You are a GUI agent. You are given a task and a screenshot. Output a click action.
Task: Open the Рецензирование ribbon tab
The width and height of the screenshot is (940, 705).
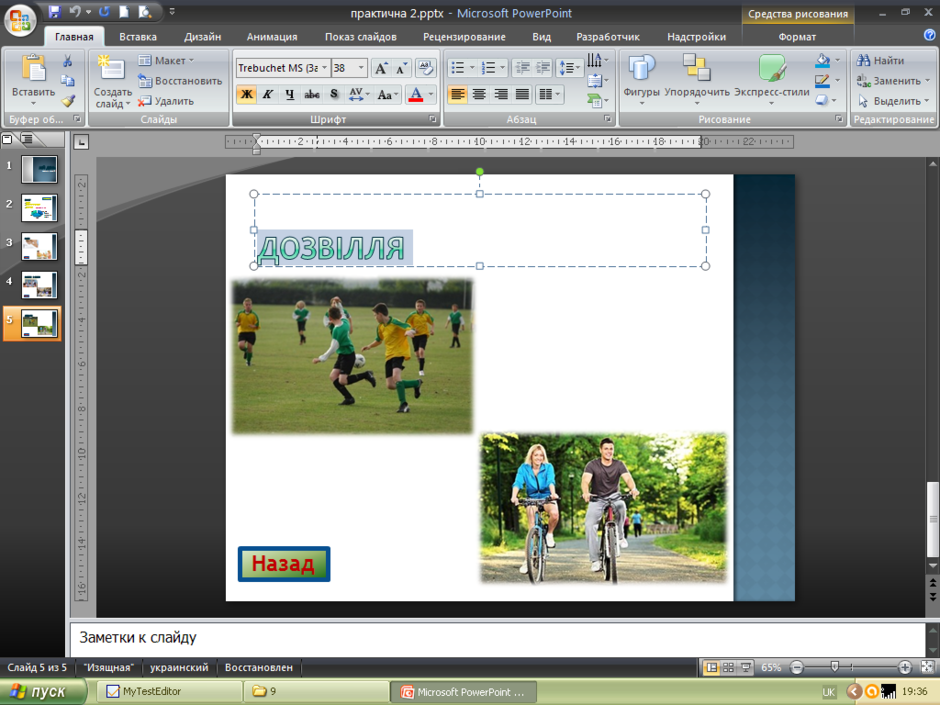pyautogui.click(x=464, y=37)
